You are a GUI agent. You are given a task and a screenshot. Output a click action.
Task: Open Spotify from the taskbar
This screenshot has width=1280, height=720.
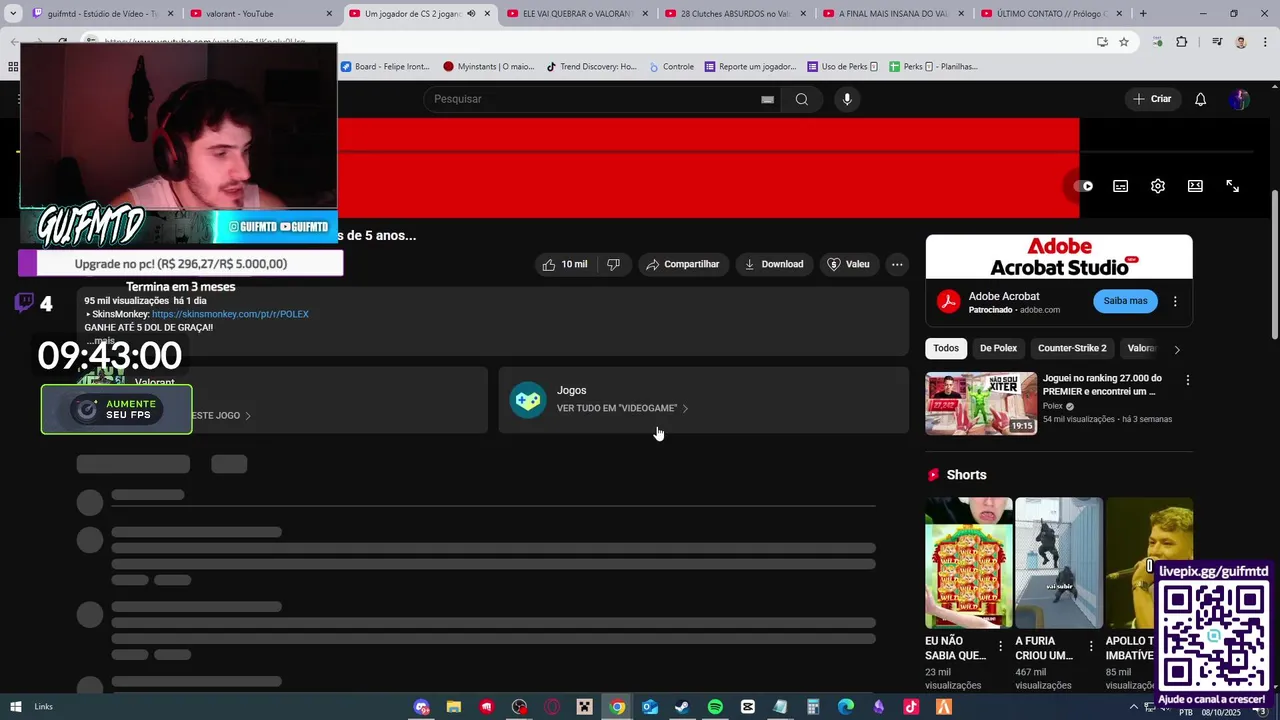[x=715, y=707]
